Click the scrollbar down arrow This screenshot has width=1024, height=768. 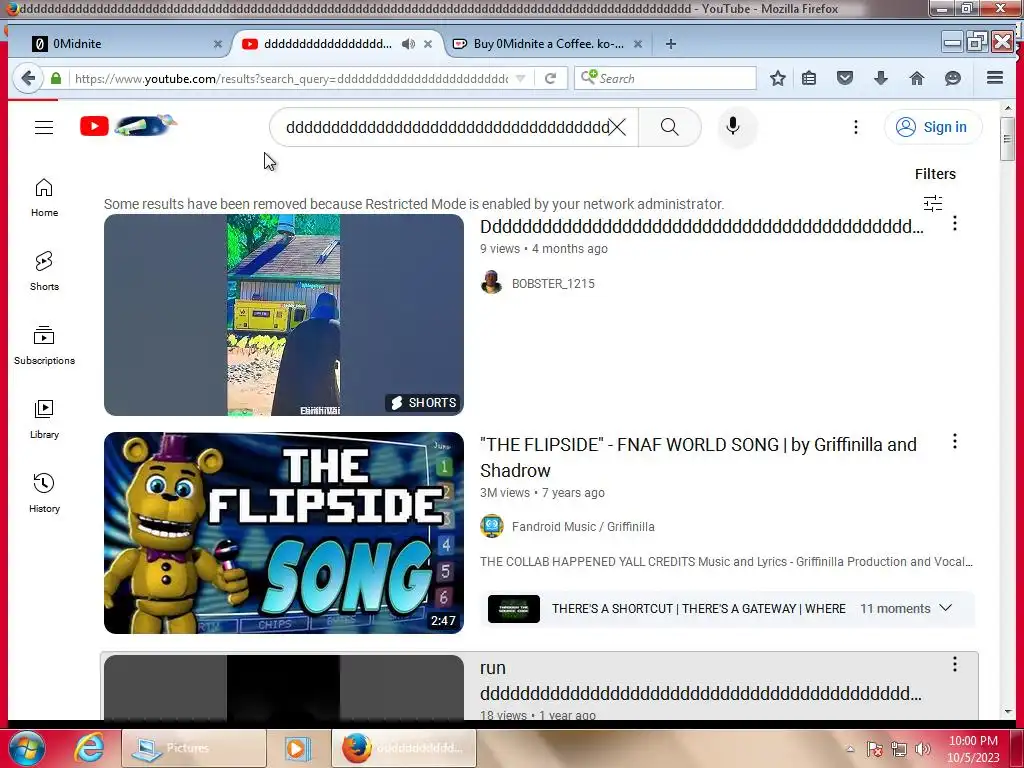tap(1006, 711)
